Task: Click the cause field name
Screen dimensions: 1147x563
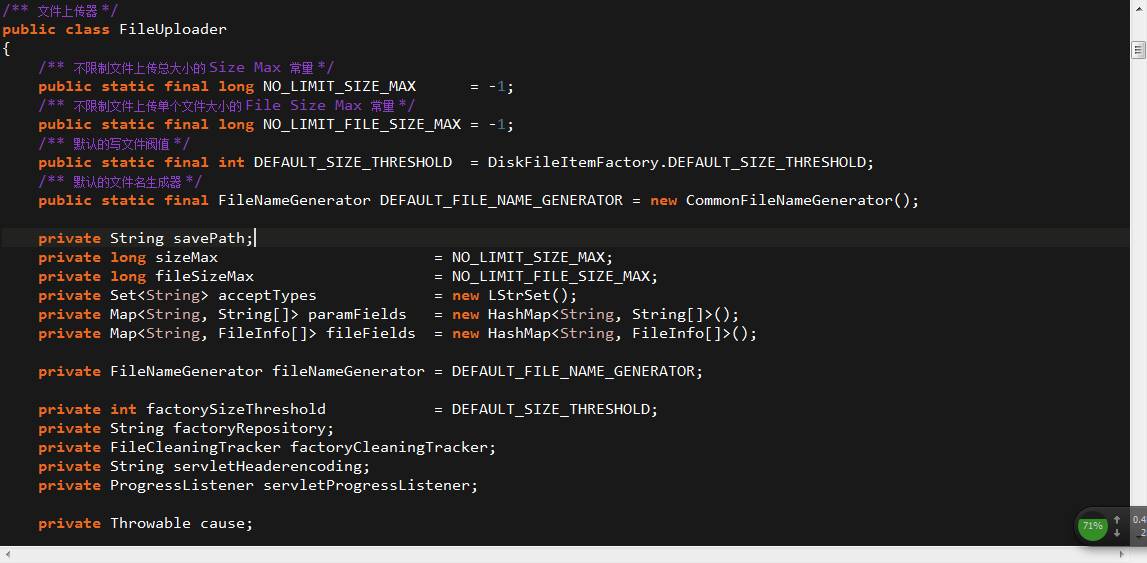Action: (222, 524)
